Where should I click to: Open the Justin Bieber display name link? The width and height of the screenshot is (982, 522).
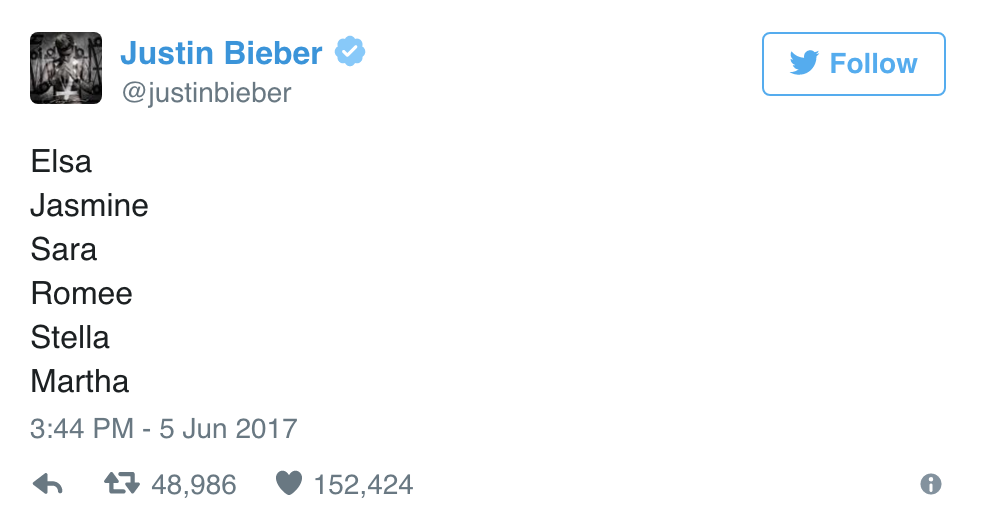221,52
